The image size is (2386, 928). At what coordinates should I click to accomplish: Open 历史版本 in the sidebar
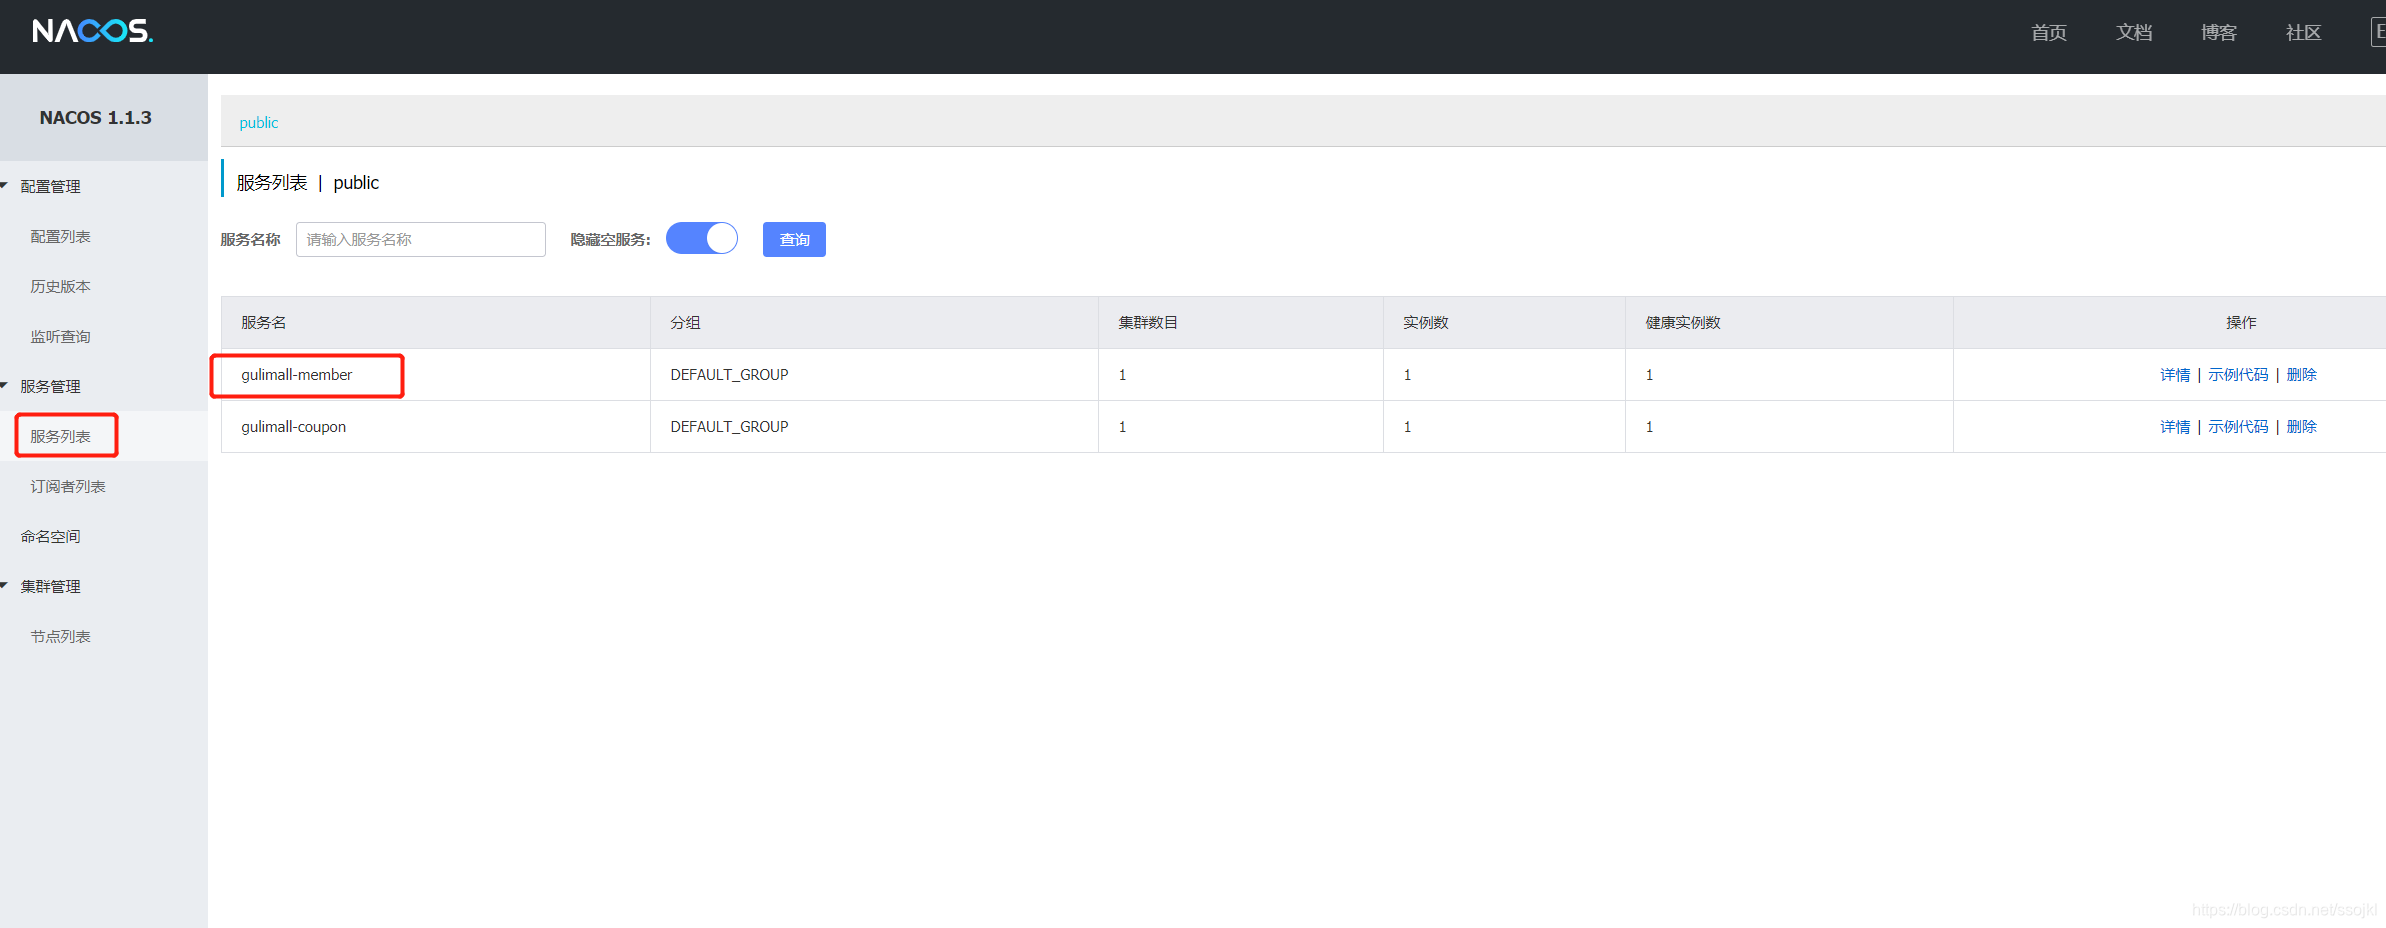(x=60, y=286)
